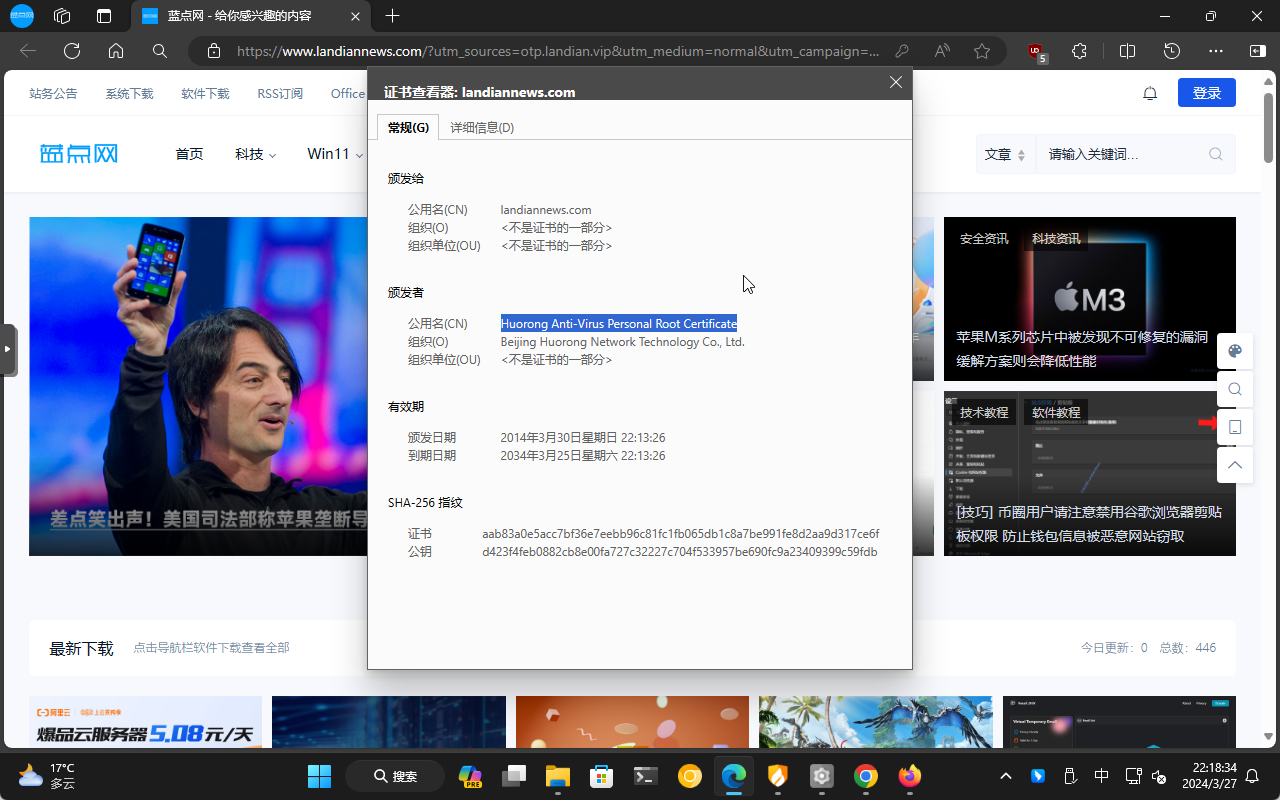
Task: Click the certificate SHA-256 fingerprint value
Action: tap(680, 534)
